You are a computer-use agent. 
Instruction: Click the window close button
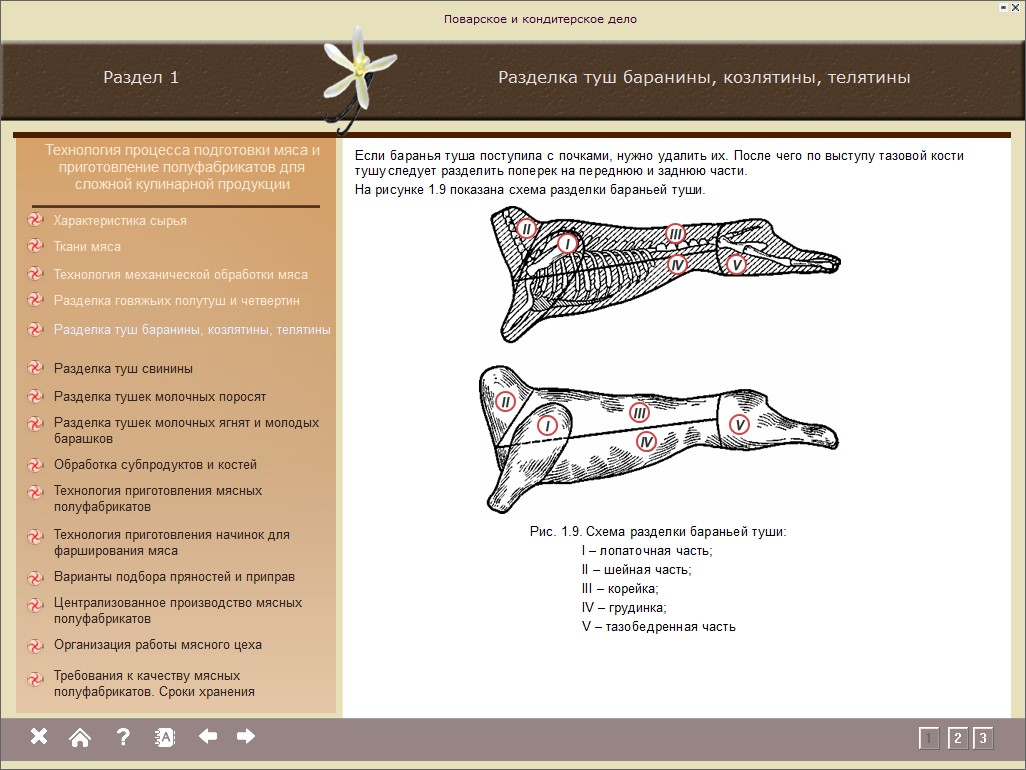click(x=1017, y=7)
